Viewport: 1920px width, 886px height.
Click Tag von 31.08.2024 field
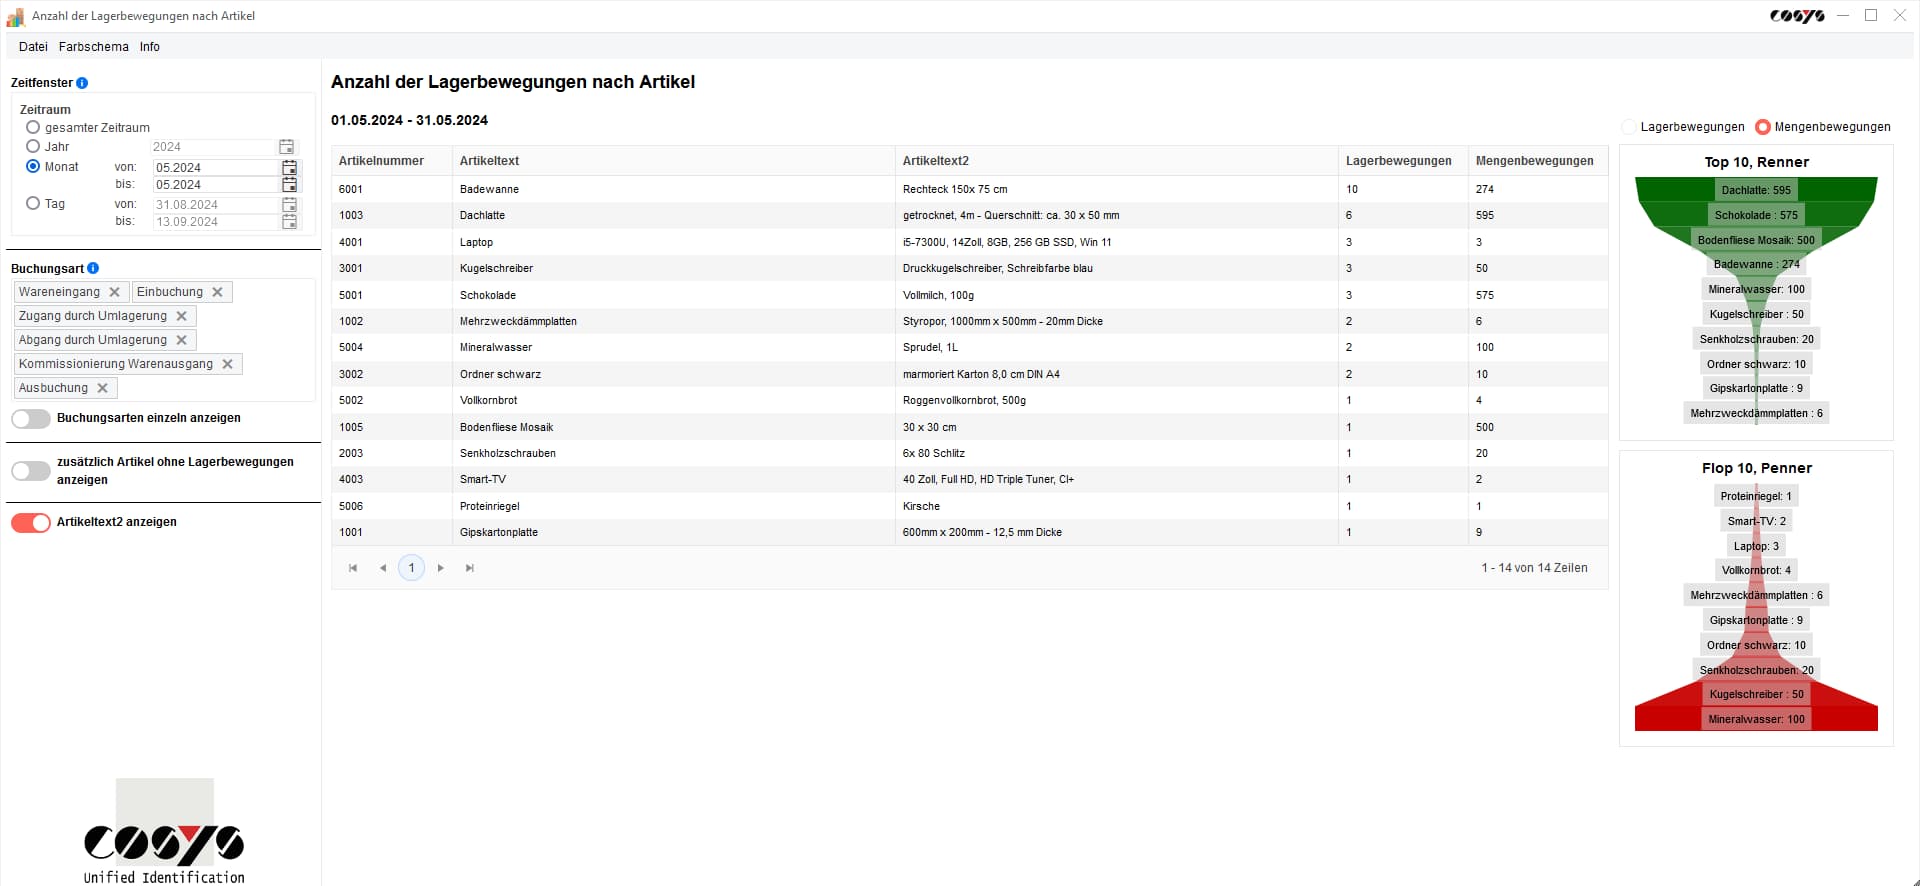coord(215,204)
